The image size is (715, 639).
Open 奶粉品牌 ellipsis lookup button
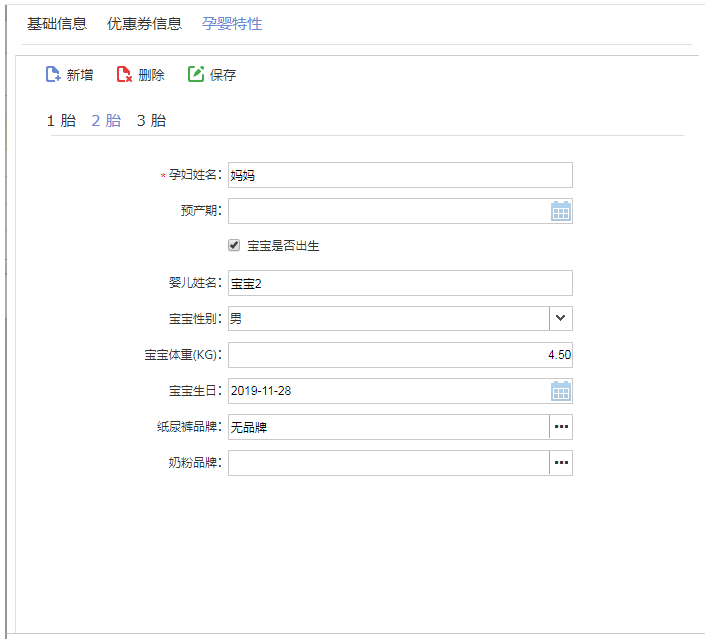coord(561,463)
